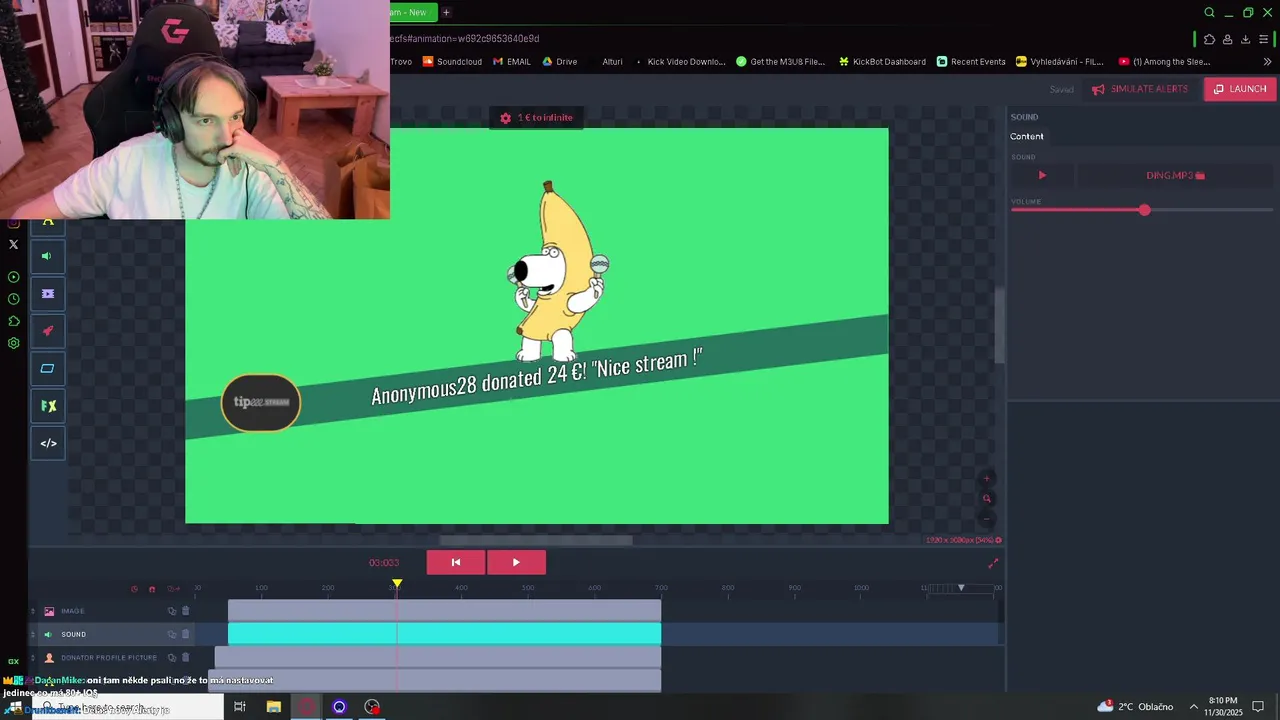Open the Get the M3U8 File bookmark

click(x=781, y=61)
